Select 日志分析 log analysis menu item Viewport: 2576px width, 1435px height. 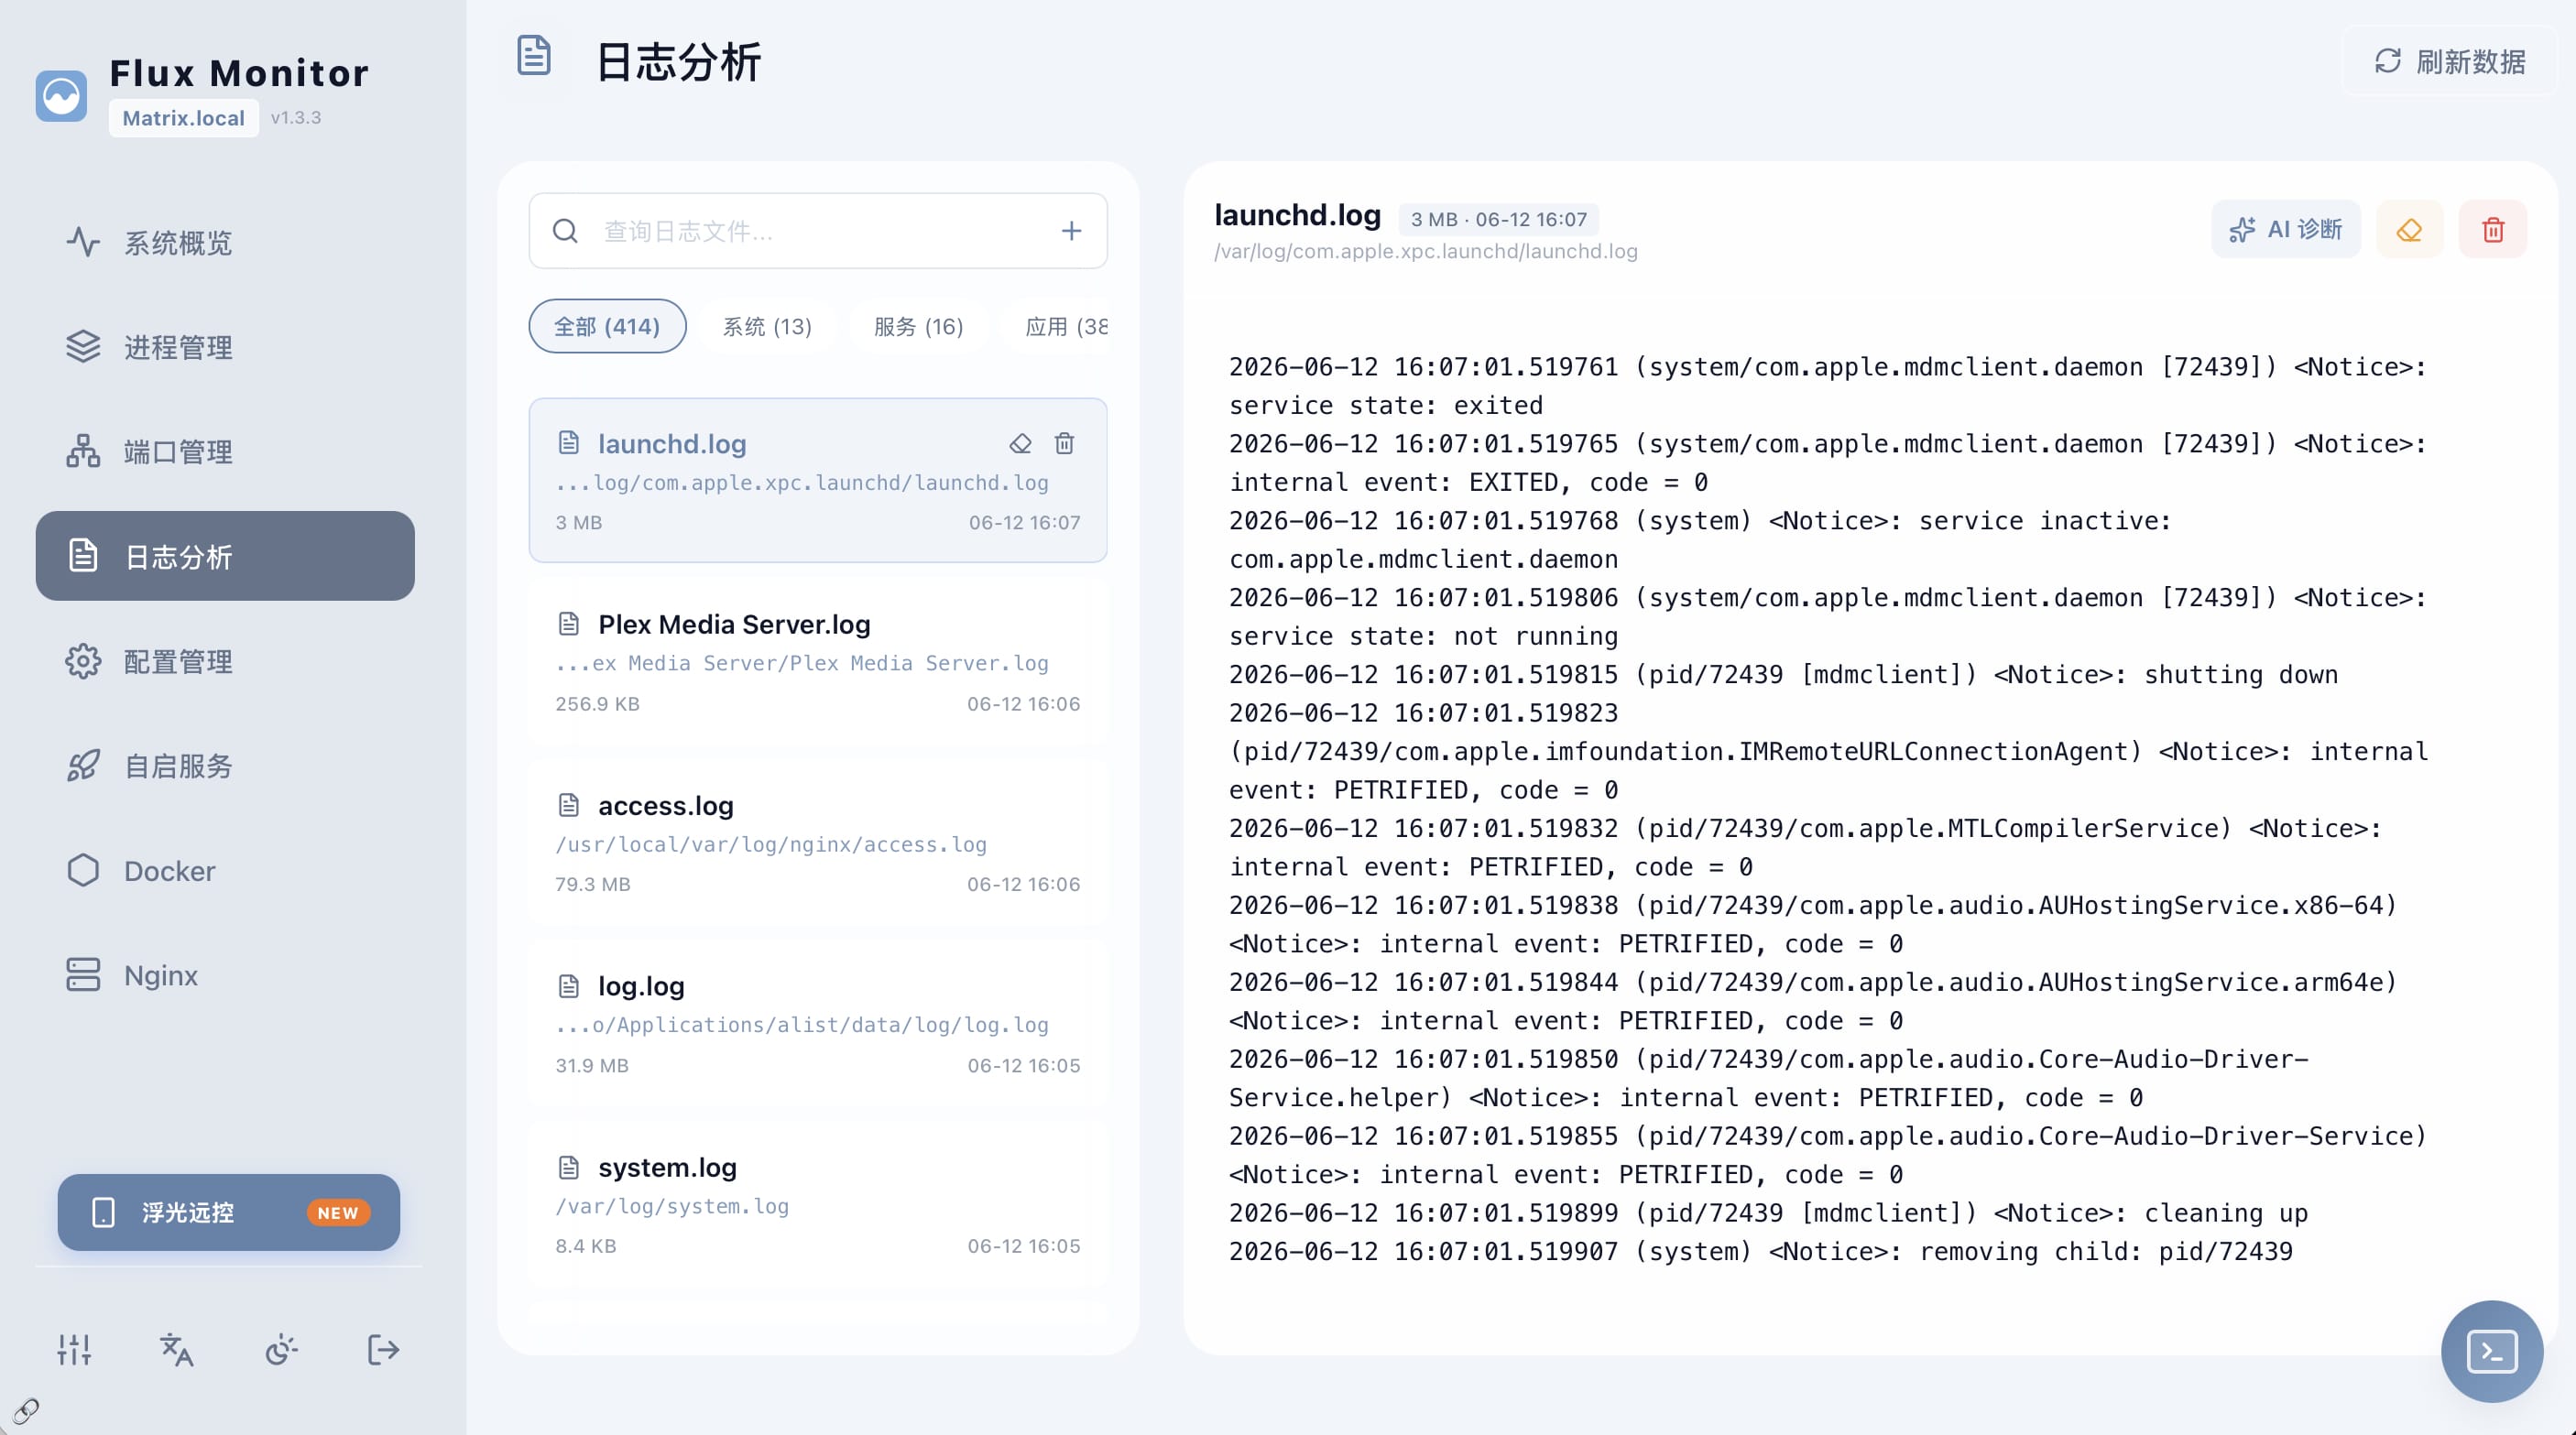(x=225, y=556)
